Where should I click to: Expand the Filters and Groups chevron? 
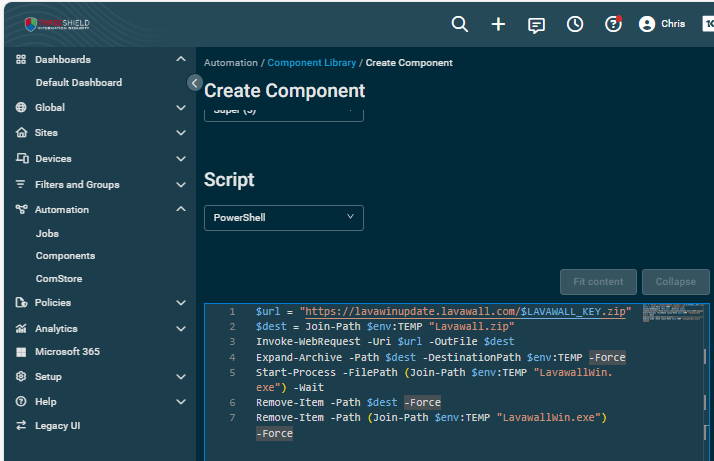coord(181,185)
